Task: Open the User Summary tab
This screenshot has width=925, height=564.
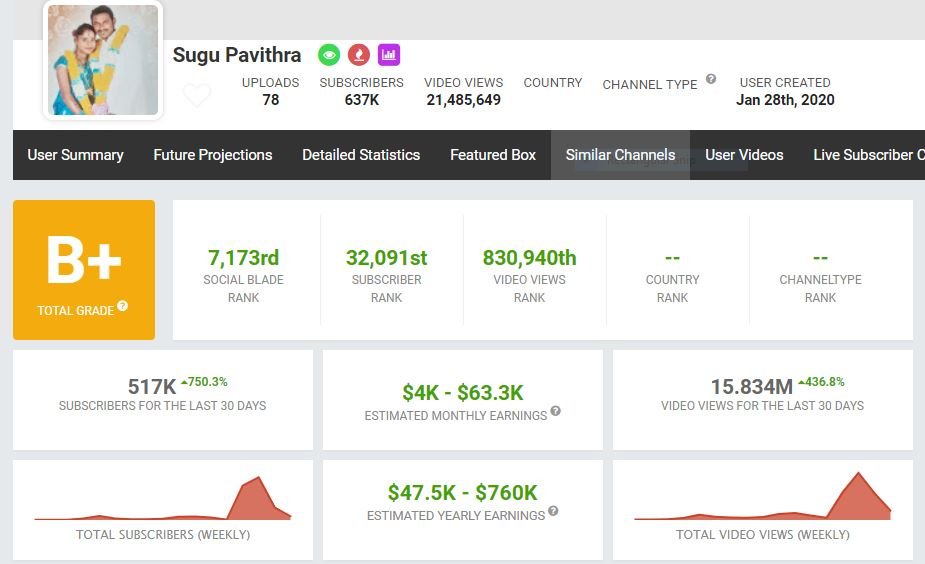Action: coord(75,155)
